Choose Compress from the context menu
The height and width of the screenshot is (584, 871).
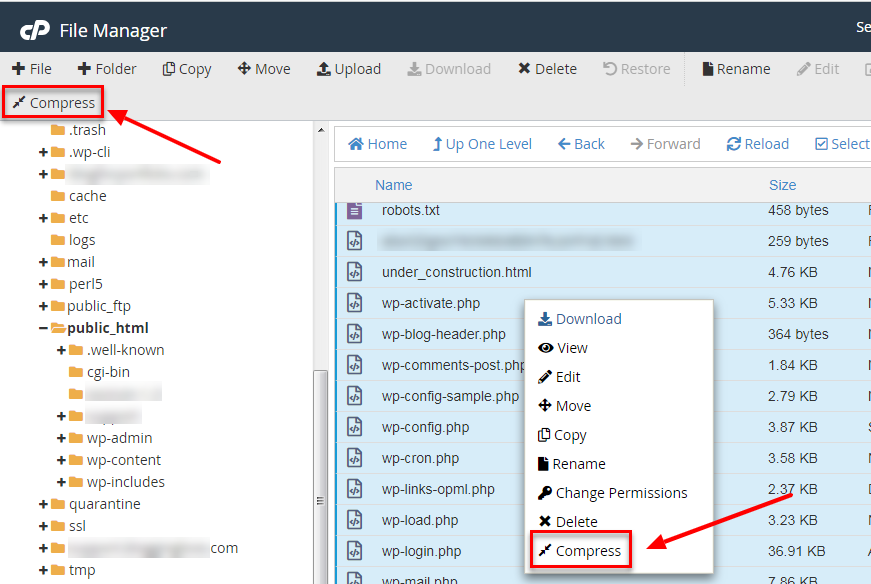click(x=580, y=551)
